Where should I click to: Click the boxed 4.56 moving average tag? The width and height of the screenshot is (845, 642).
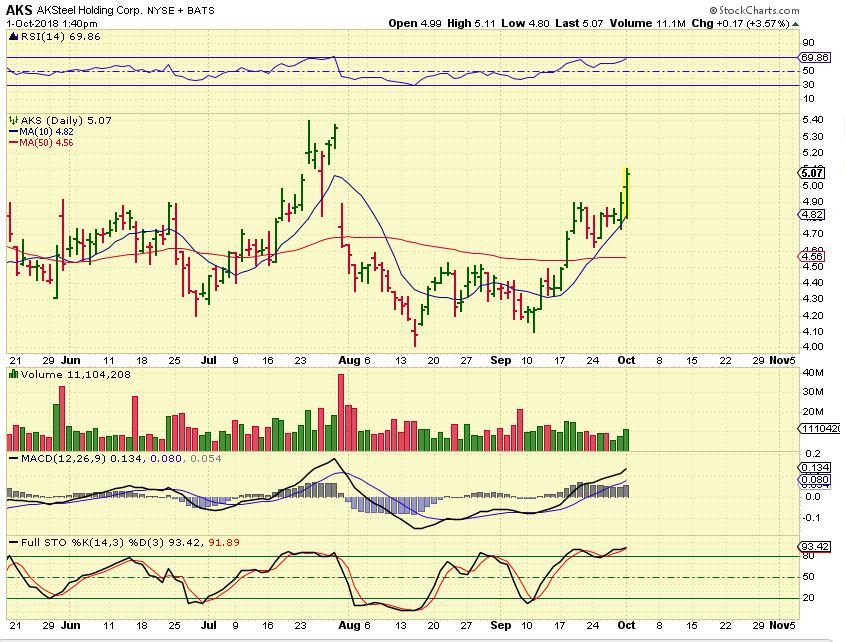(x=812, y=257)
